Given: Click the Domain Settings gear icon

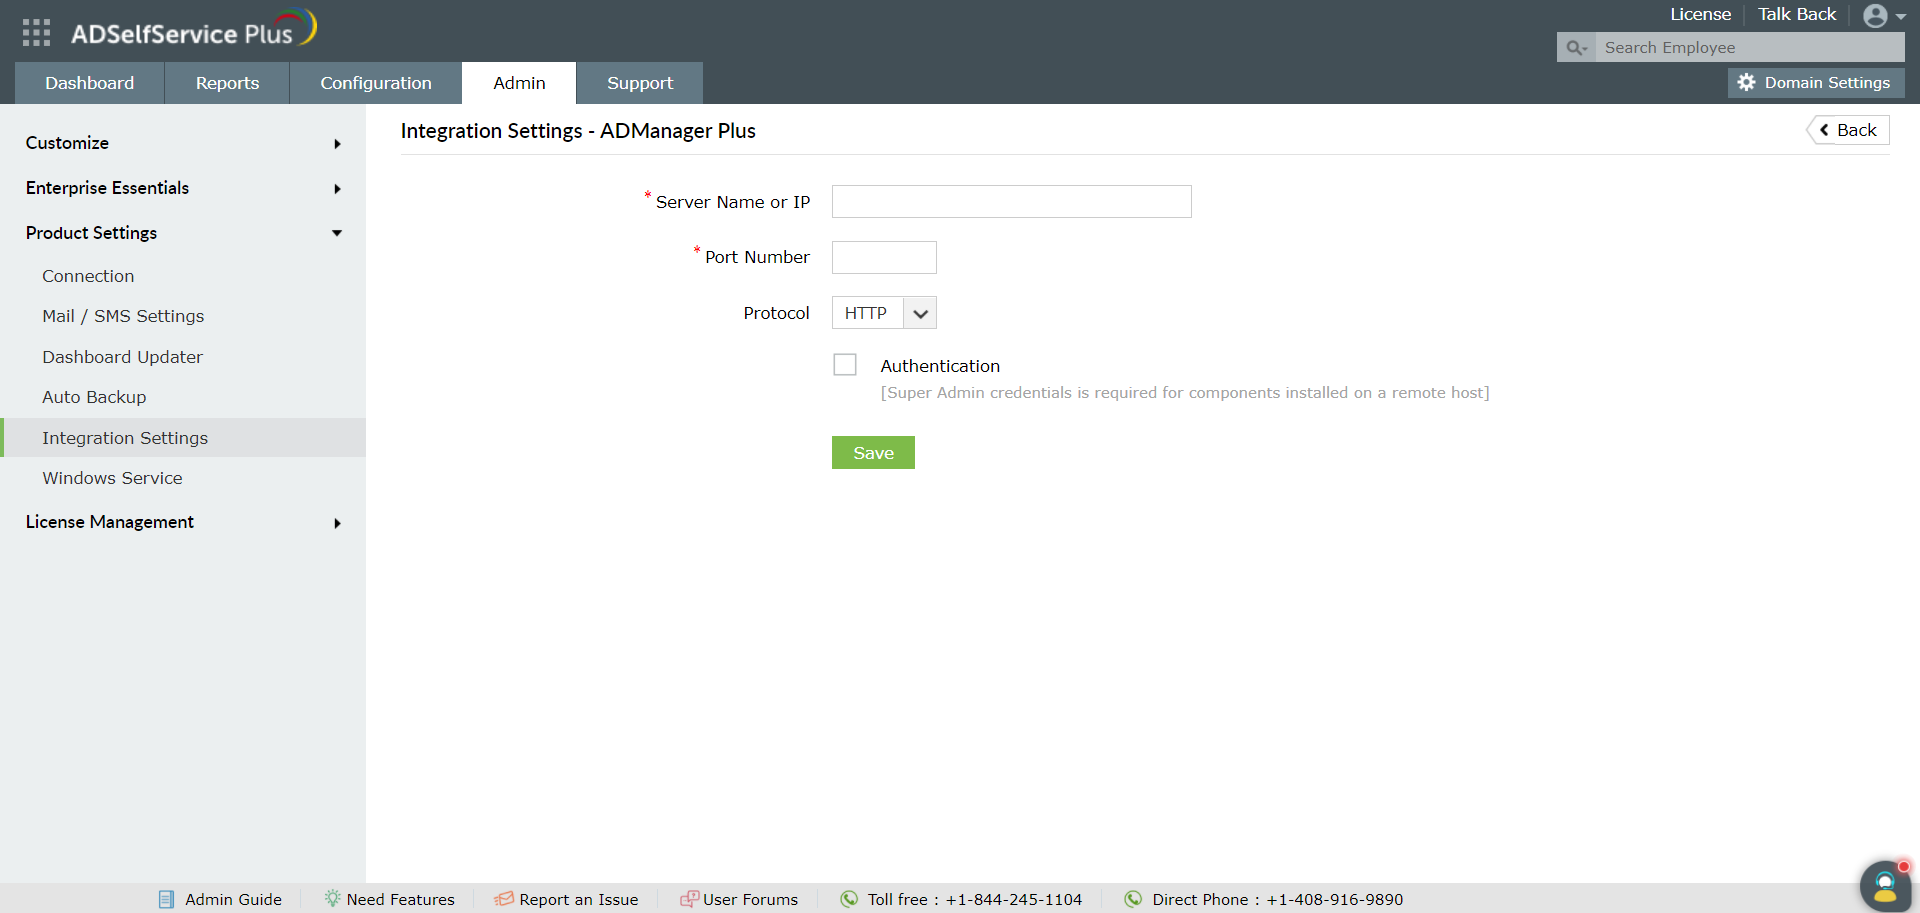Looking at the screenshot, I should (1747, 83).
